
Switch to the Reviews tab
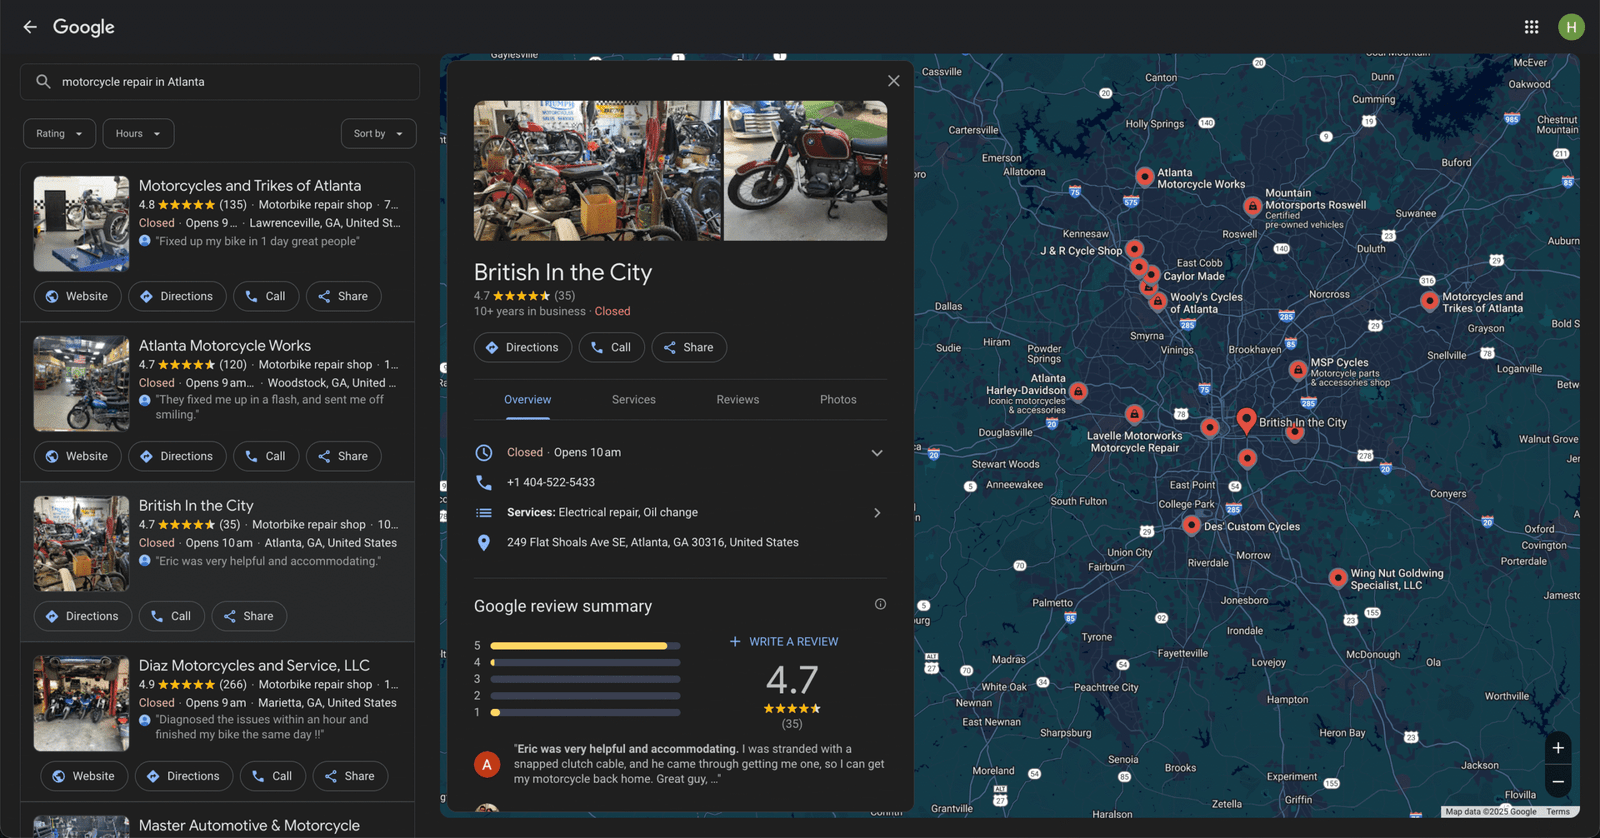point(738,400)
